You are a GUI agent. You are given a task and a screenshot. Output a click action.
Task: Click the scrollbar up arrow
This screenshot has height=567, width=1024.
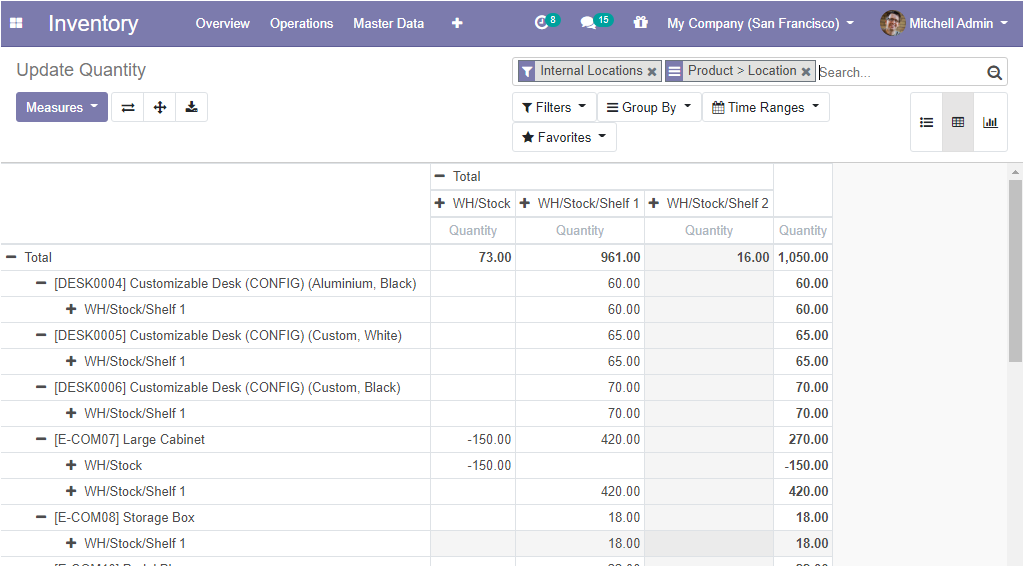(1015, 172)
